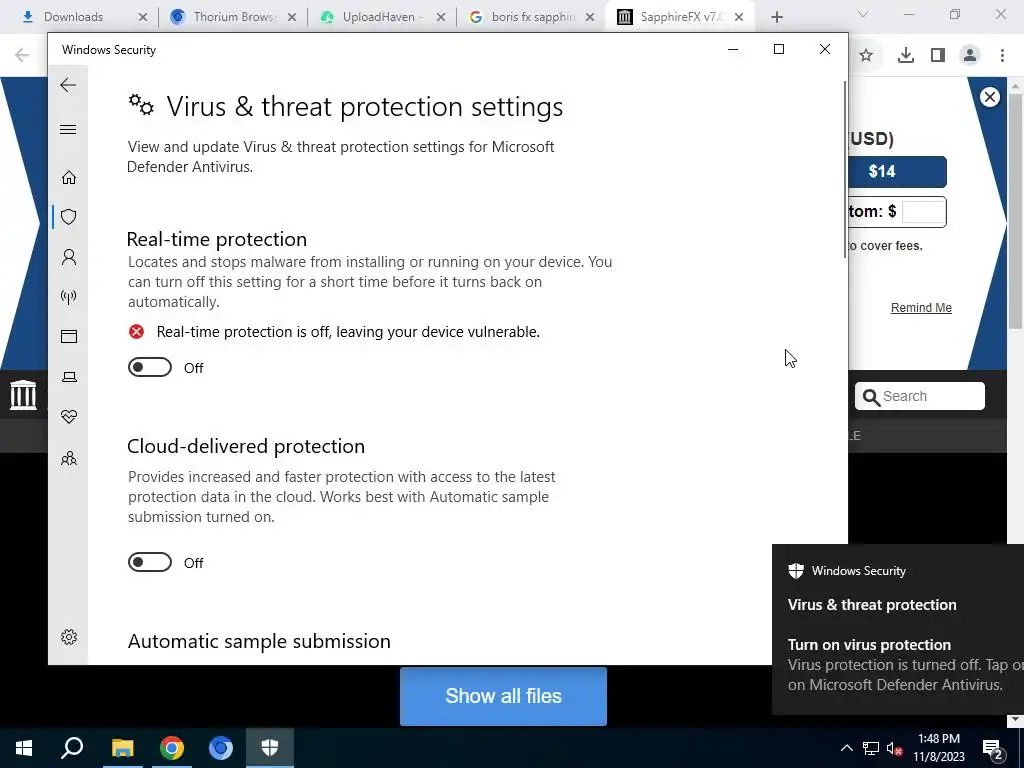
Task: Open browser profile avatar
Action: (970, 56)
